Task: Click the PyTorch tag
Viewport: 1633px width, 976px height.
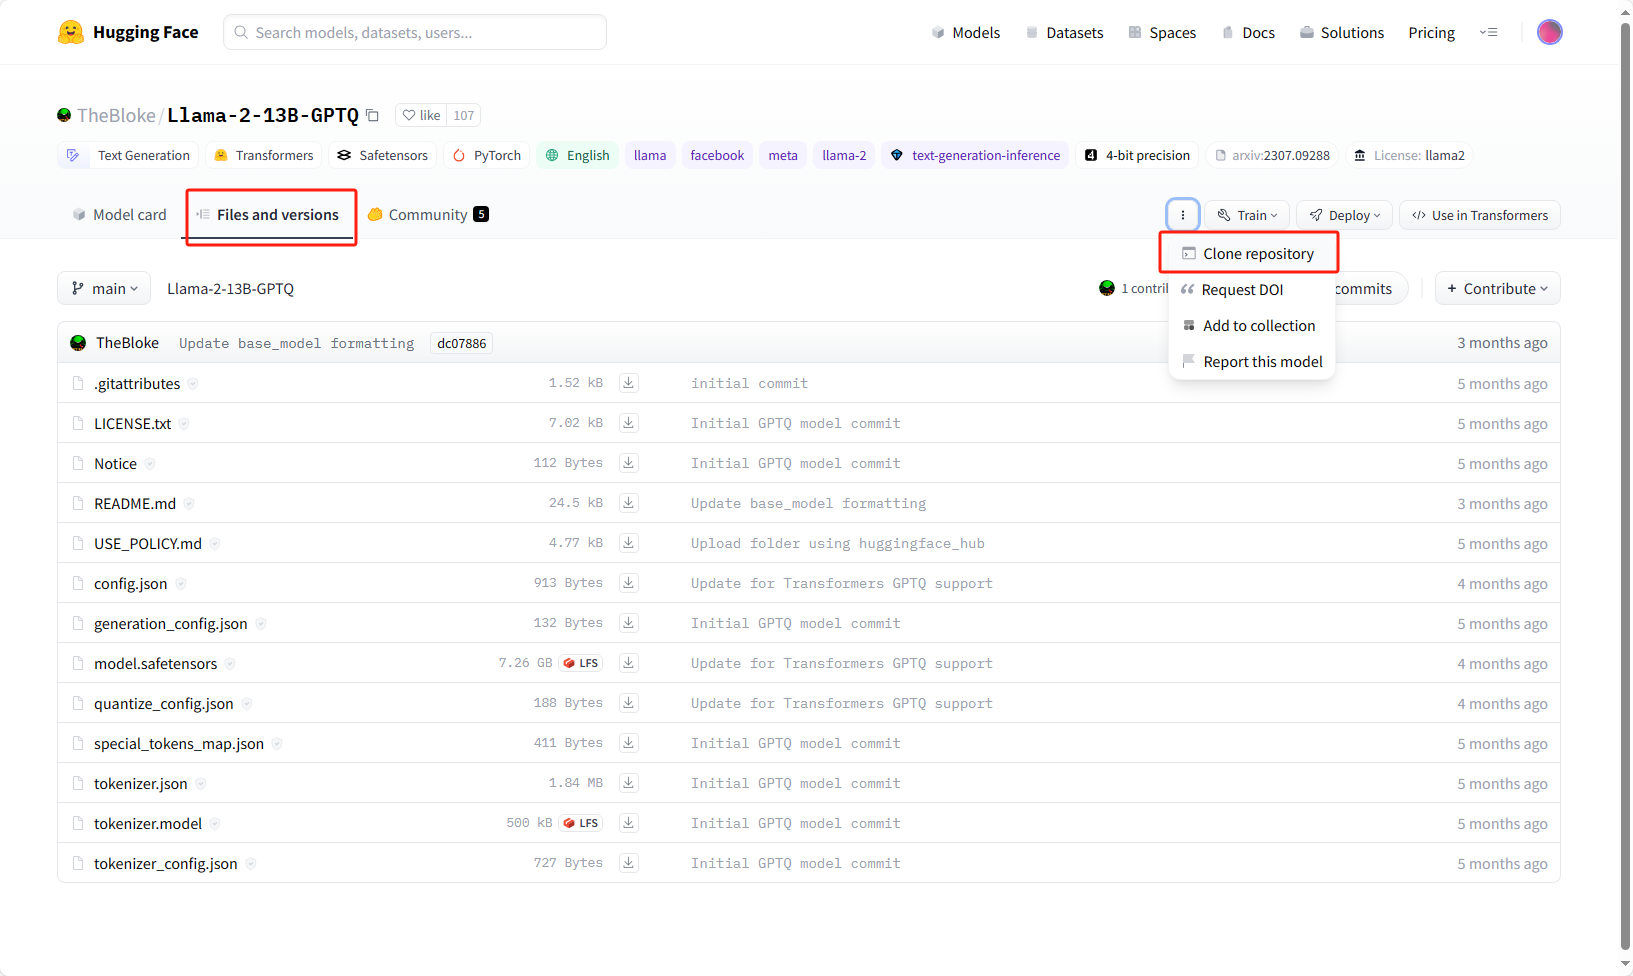Action: pyautogui.click(x=487, y=155)
